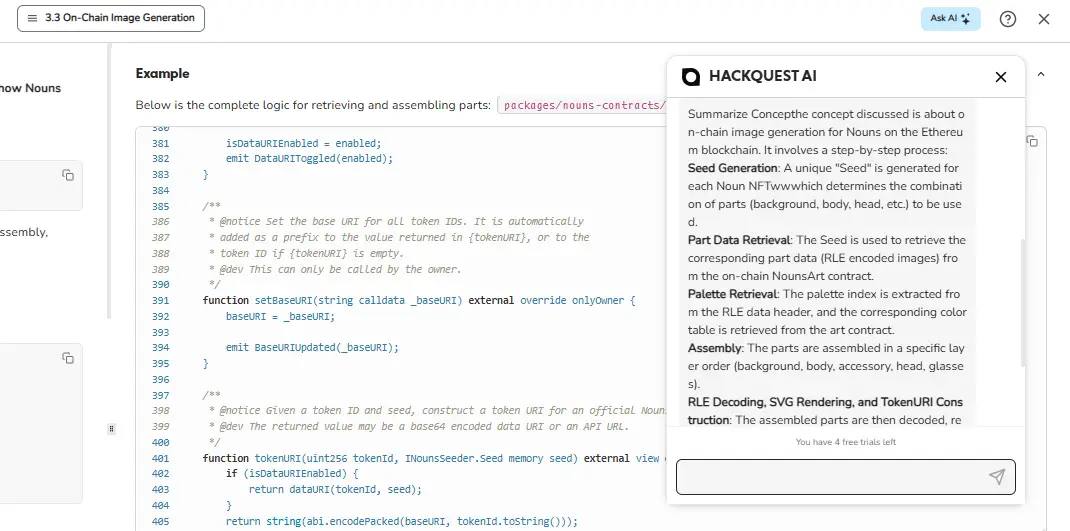Click the panel resize drag handle

[111, 429]
